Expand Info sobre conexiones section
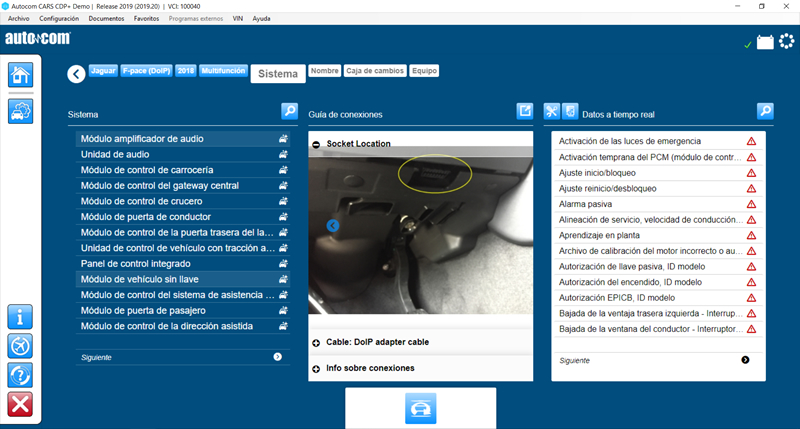The height and width of the screenshot is (429, 800). [x=316, y=369]
